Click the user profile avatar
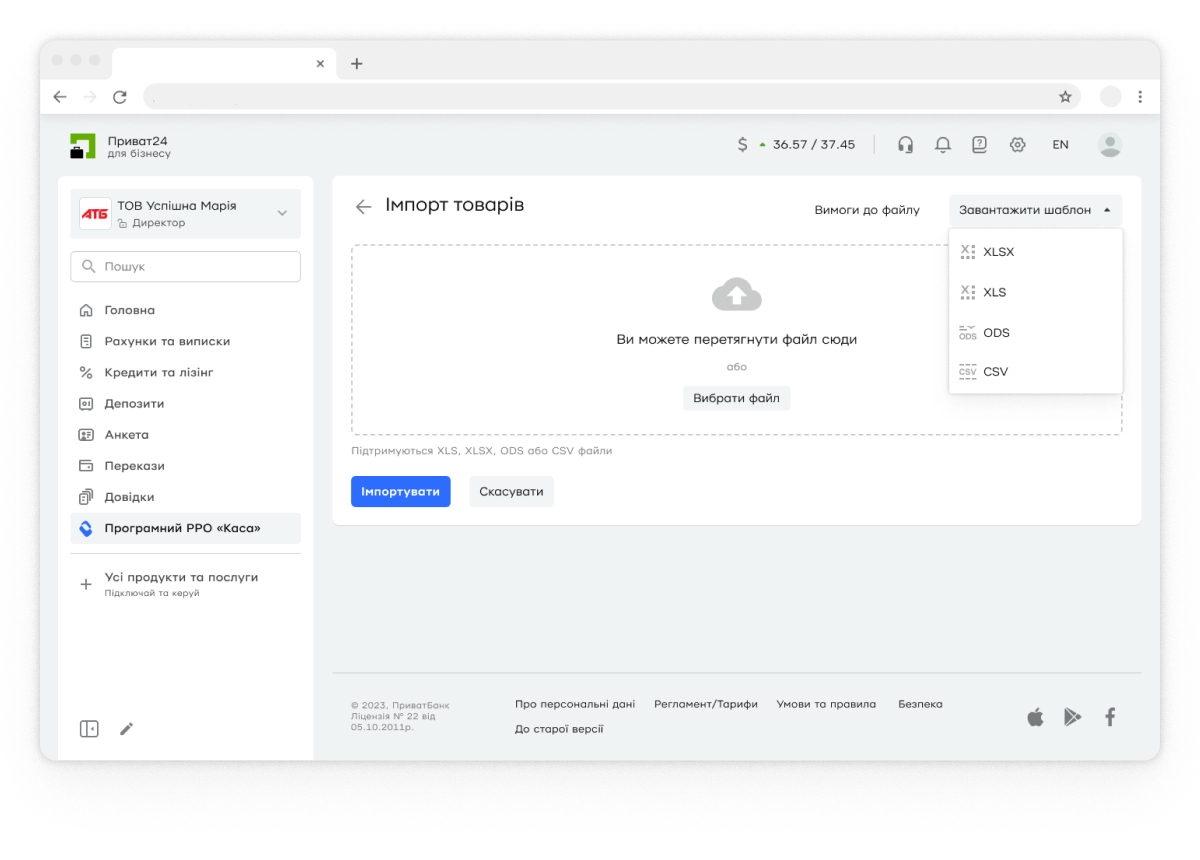 1109,145
